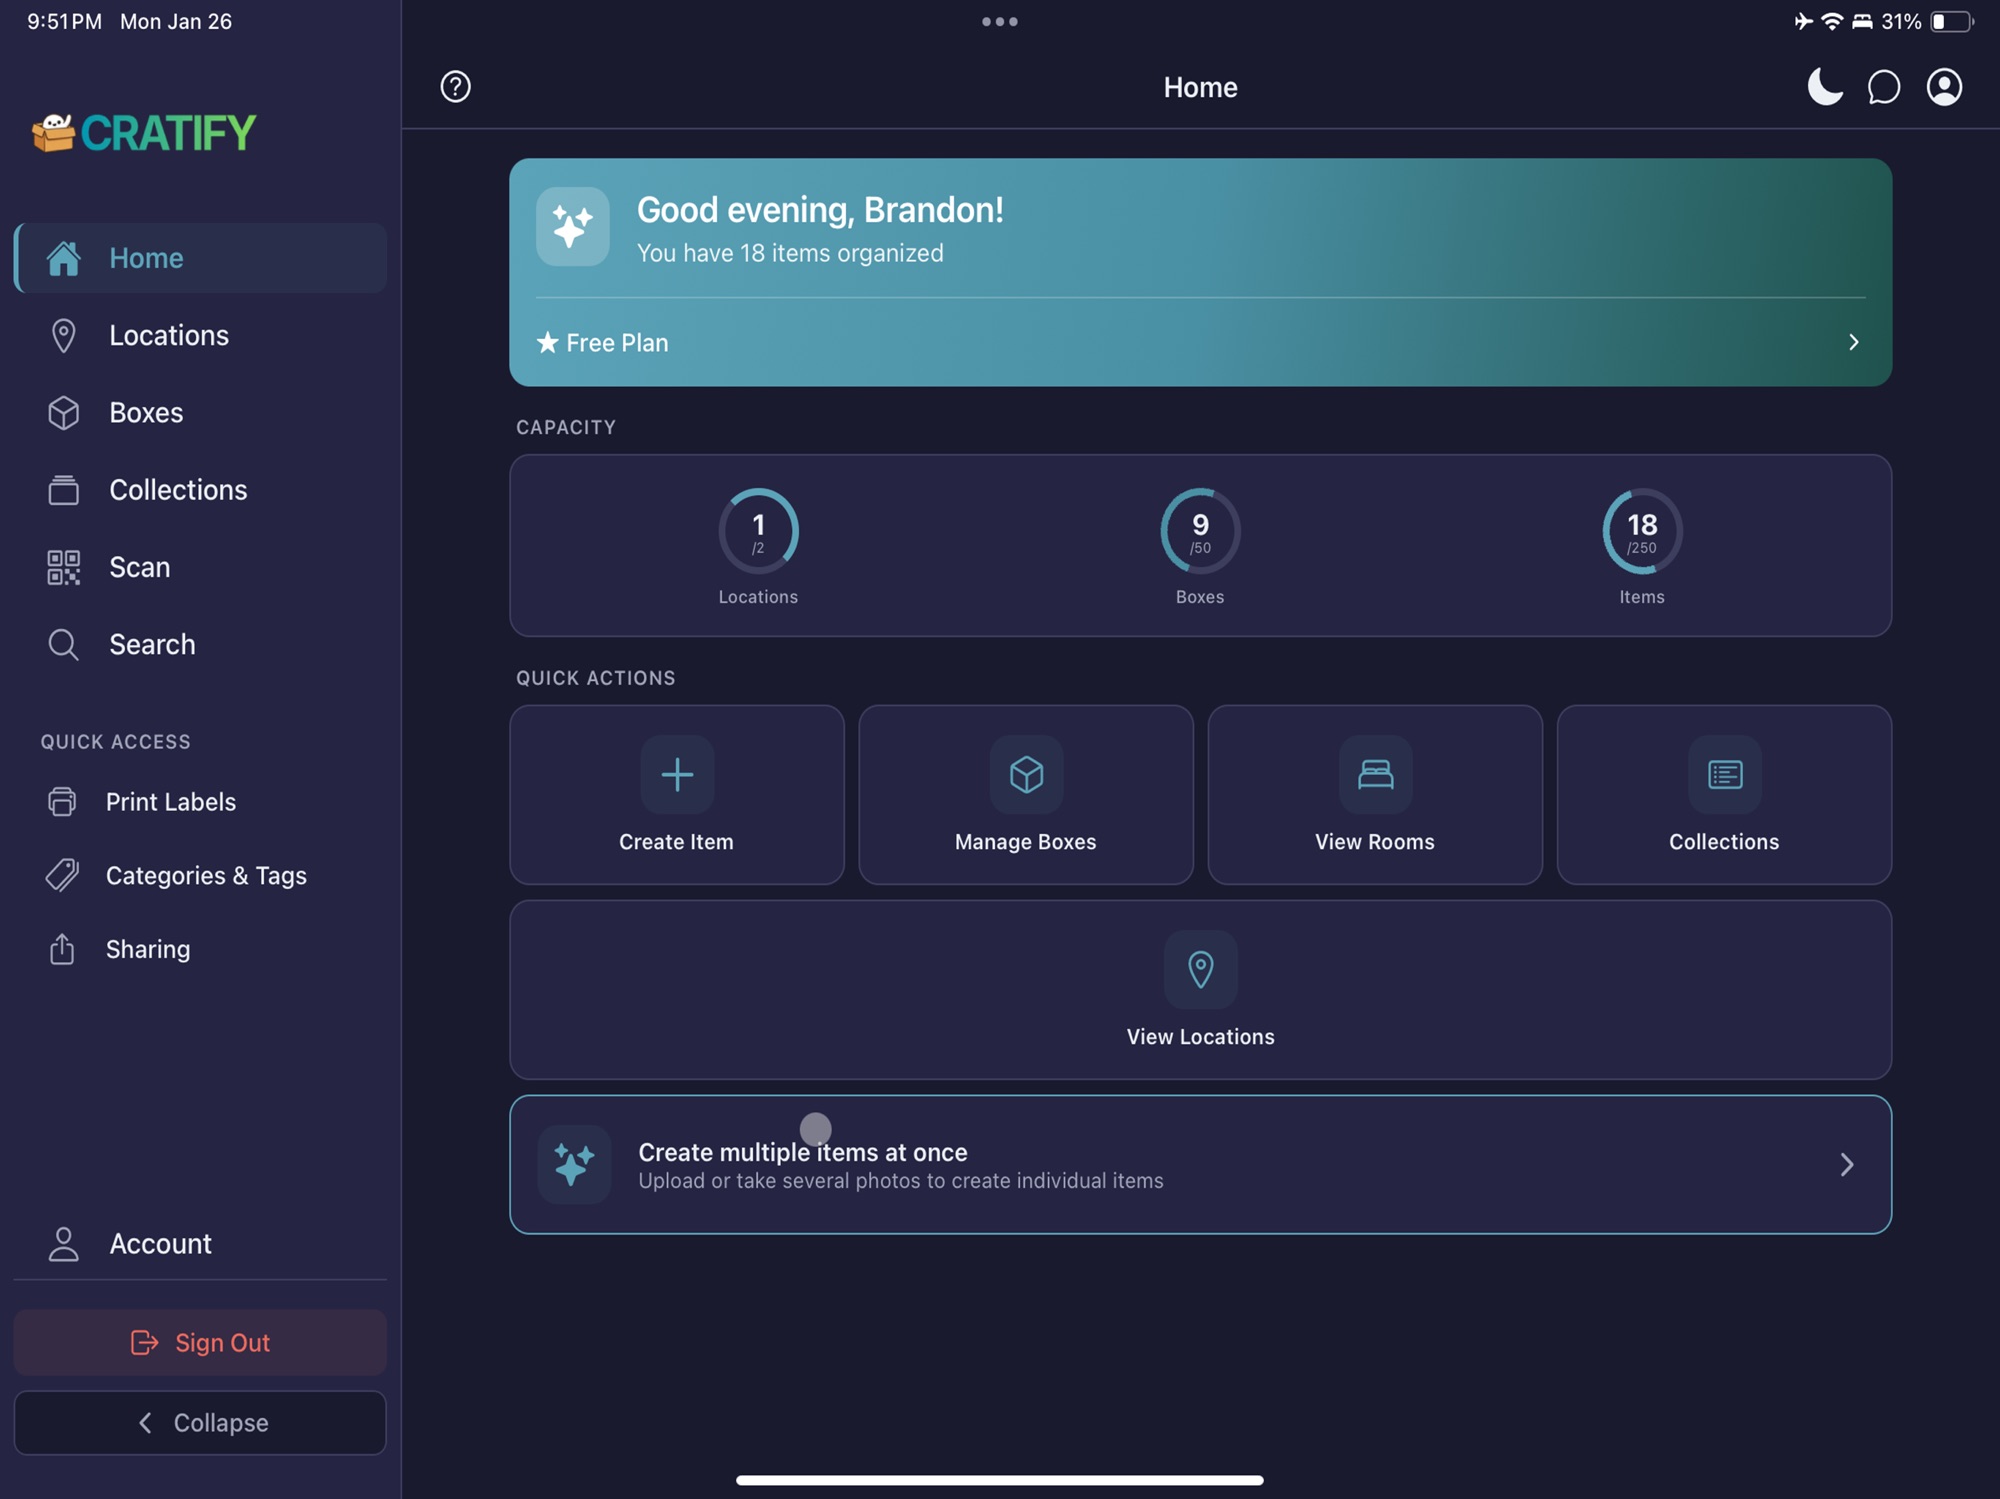
Task: Toggle dark mode with the moon icon
Action: (x=1824, y=87)
